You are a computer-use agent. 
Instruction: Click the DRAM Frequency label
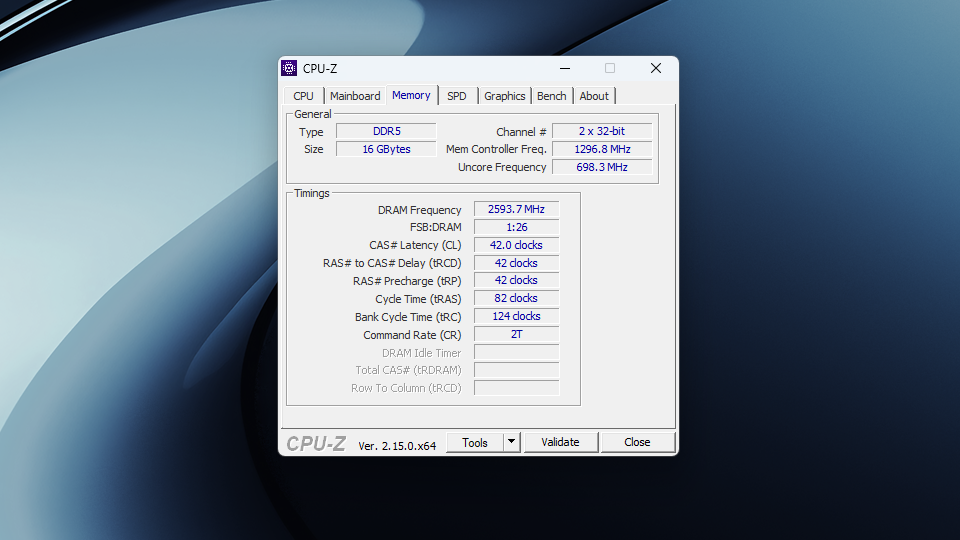(419, 210)
